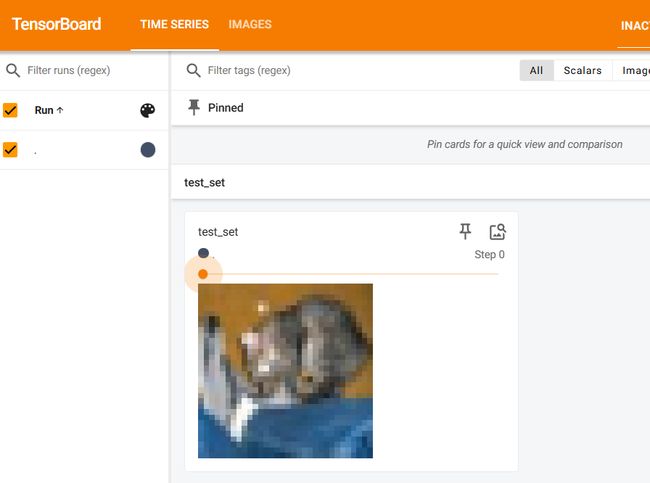
Task: Click the color palette icon beside Run
Action: click(148, 110)
